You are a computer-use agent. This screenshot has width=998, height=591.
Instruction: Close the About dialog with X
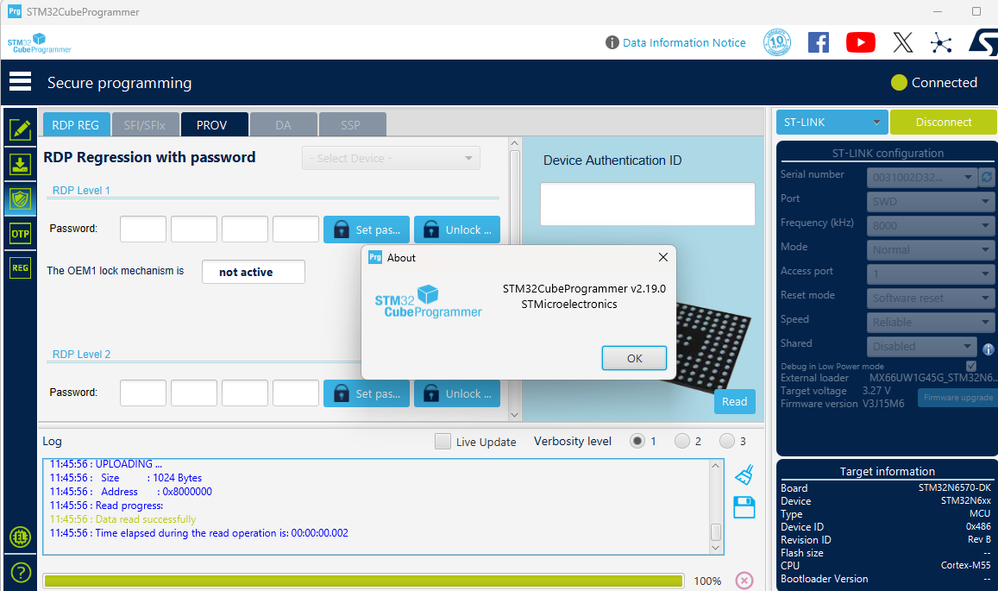[663, 257]
